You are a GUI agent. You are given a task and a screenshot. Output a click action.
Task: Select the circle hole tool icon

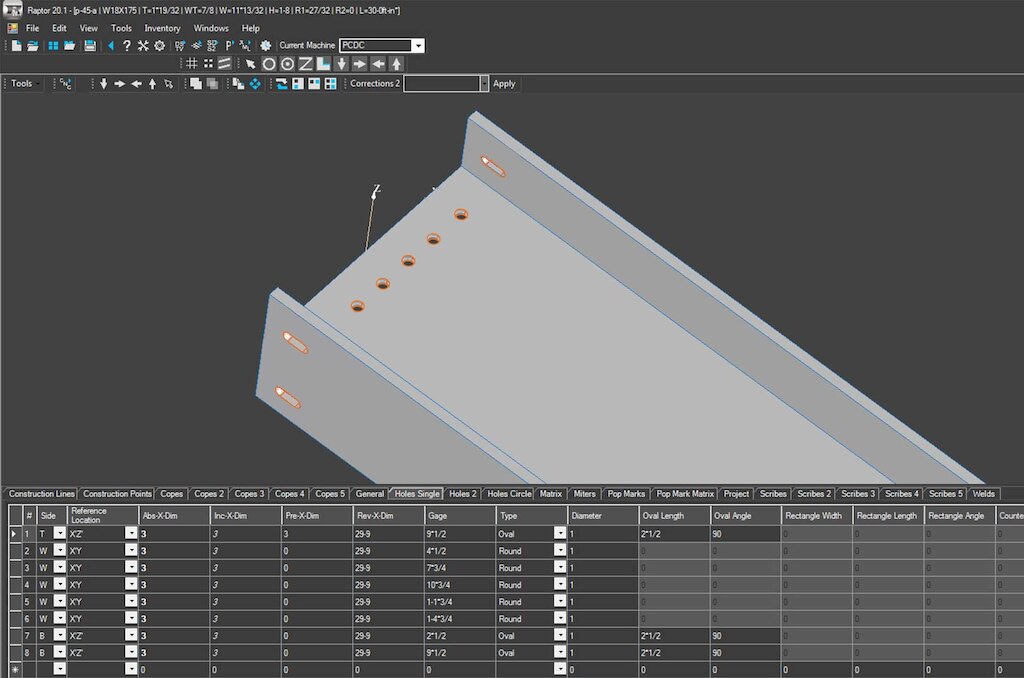pos(270,63)
